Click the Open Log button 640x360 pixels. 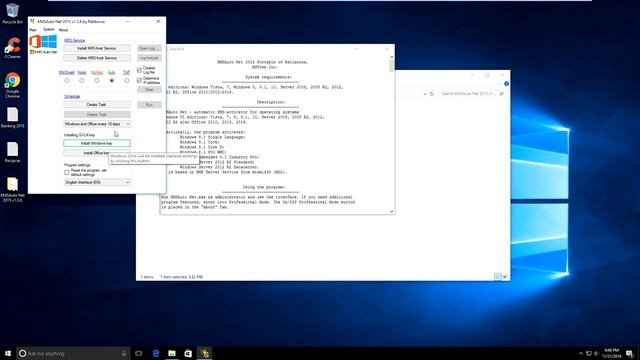click(x=149, y=48)
